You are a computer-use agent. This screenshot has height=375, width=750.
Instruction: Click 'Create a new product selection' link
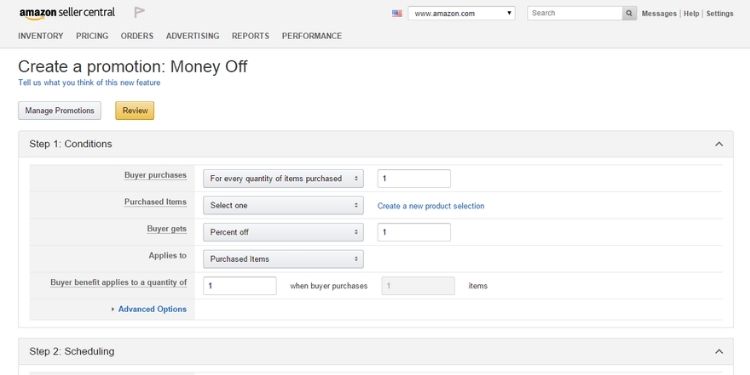coord(430,206)
